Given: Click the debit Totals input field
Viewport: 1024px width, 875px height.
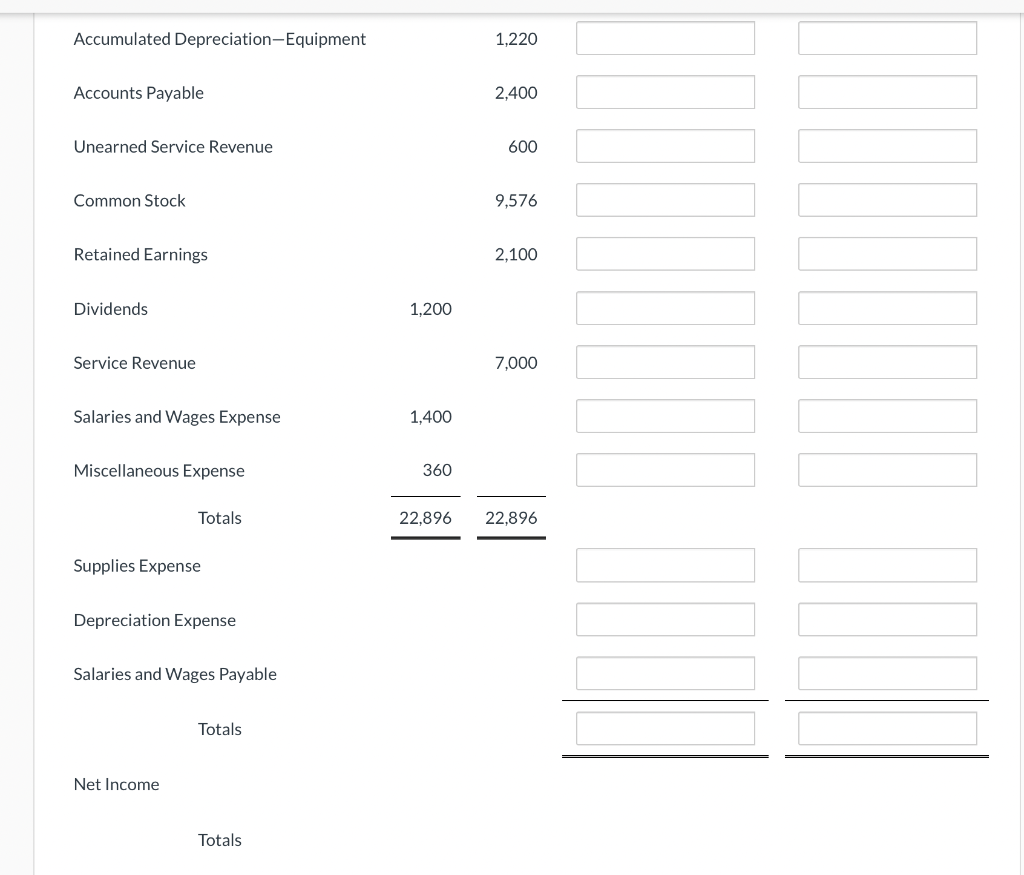Looking at the screenshot, I should 665,728.
